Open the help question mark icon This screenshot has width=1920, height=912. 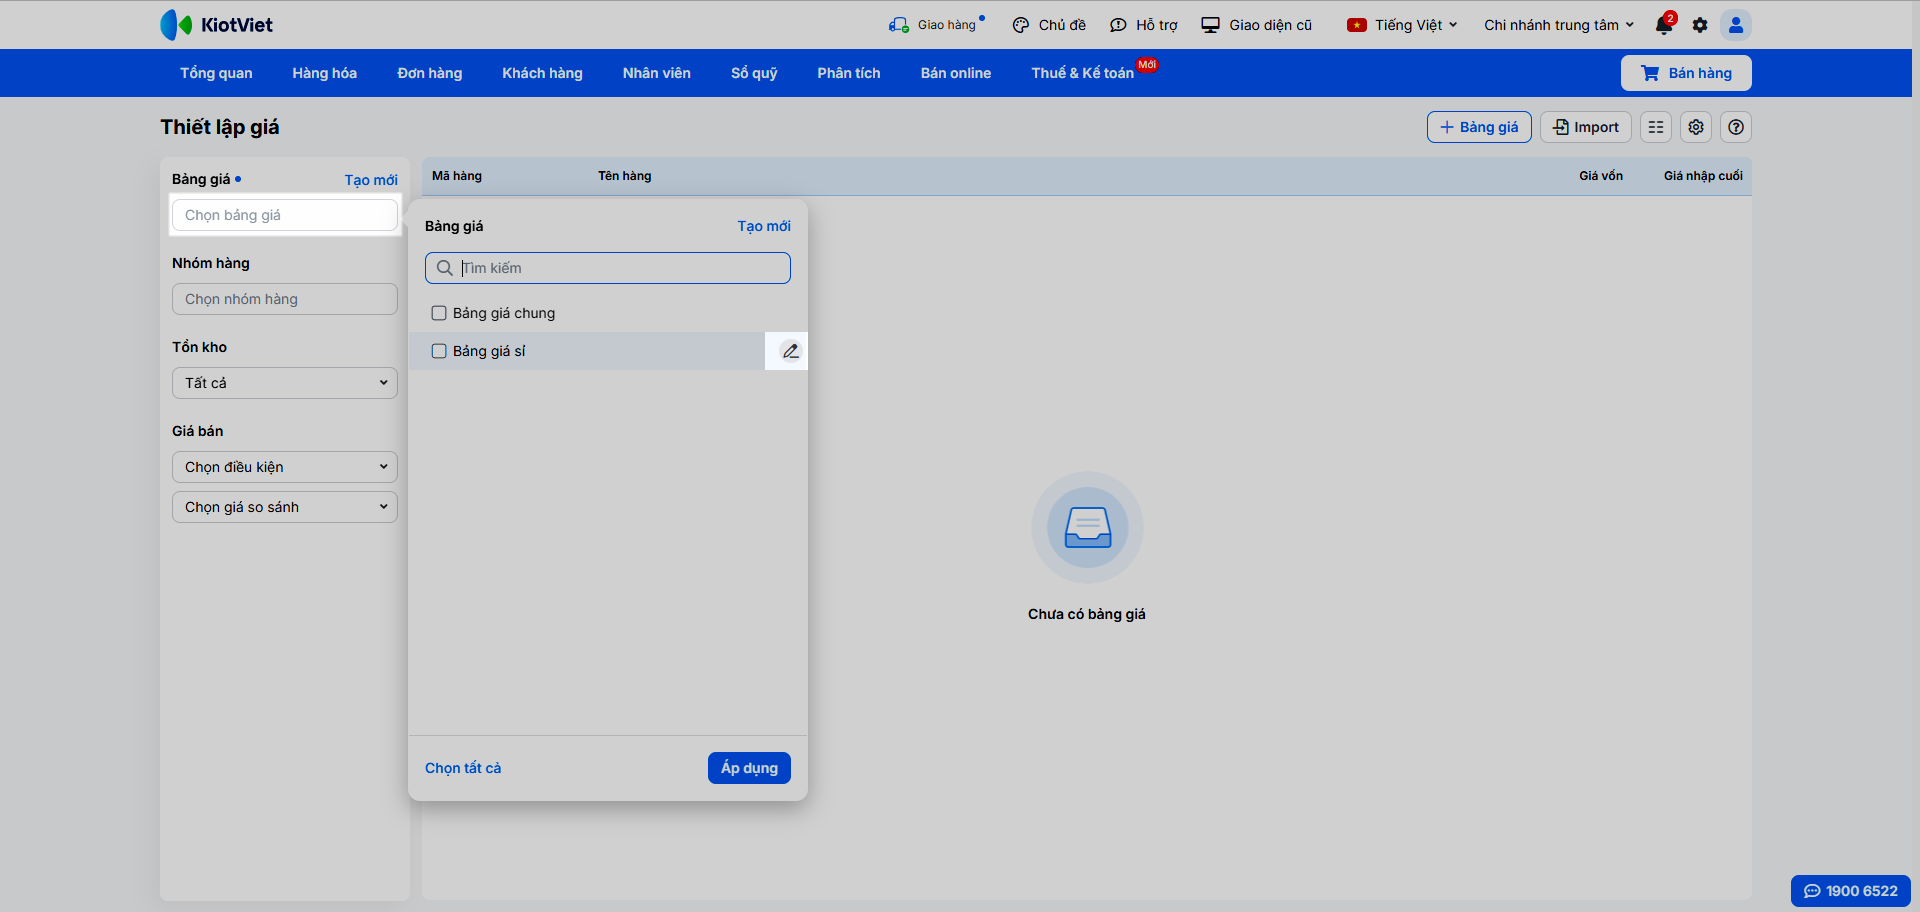(1736, 127)
